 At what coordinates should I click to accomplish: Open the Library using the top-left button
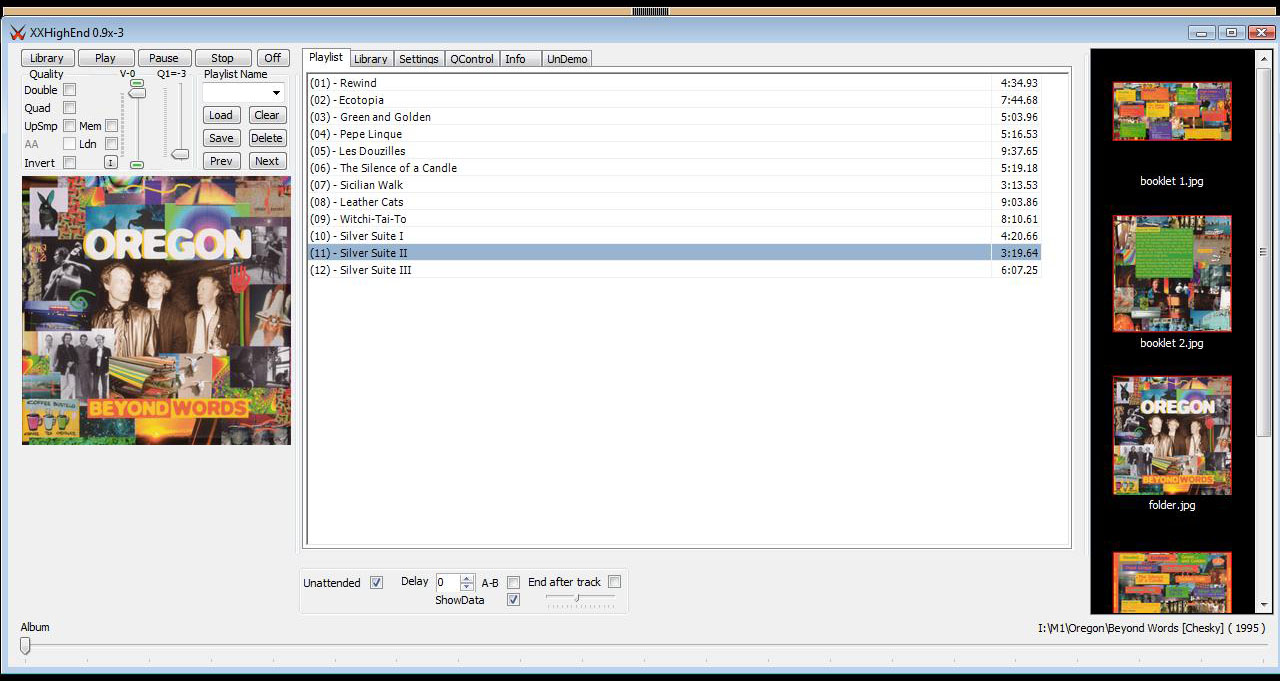[x=47, y=58]
